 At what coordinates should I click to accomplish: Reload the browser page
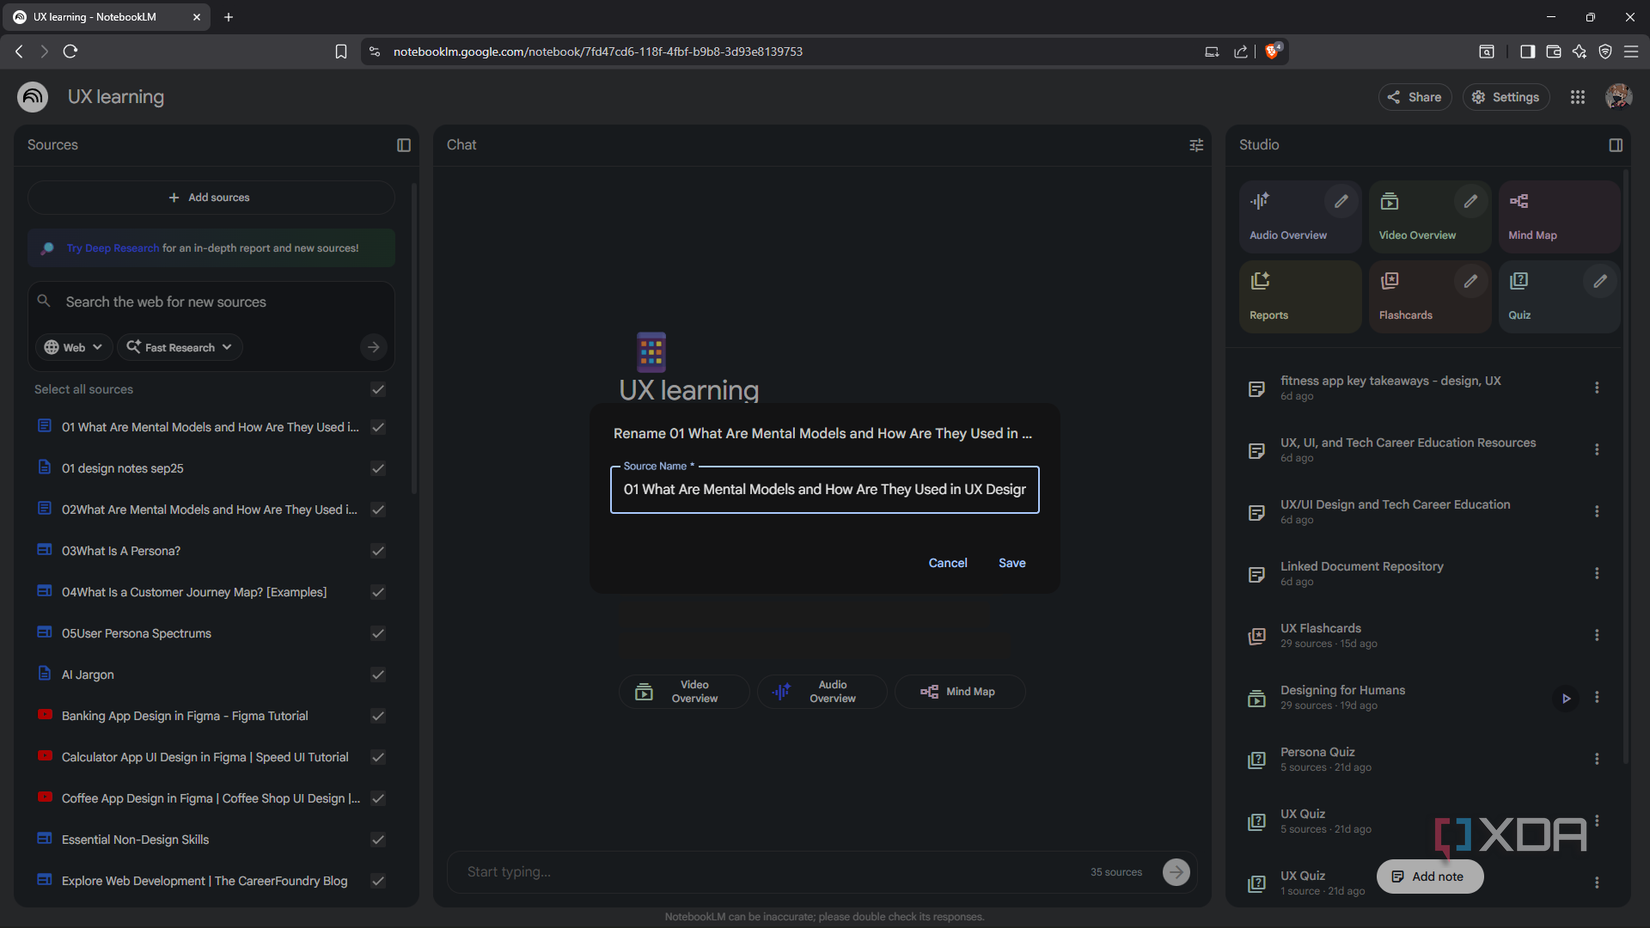coord(70,51)
